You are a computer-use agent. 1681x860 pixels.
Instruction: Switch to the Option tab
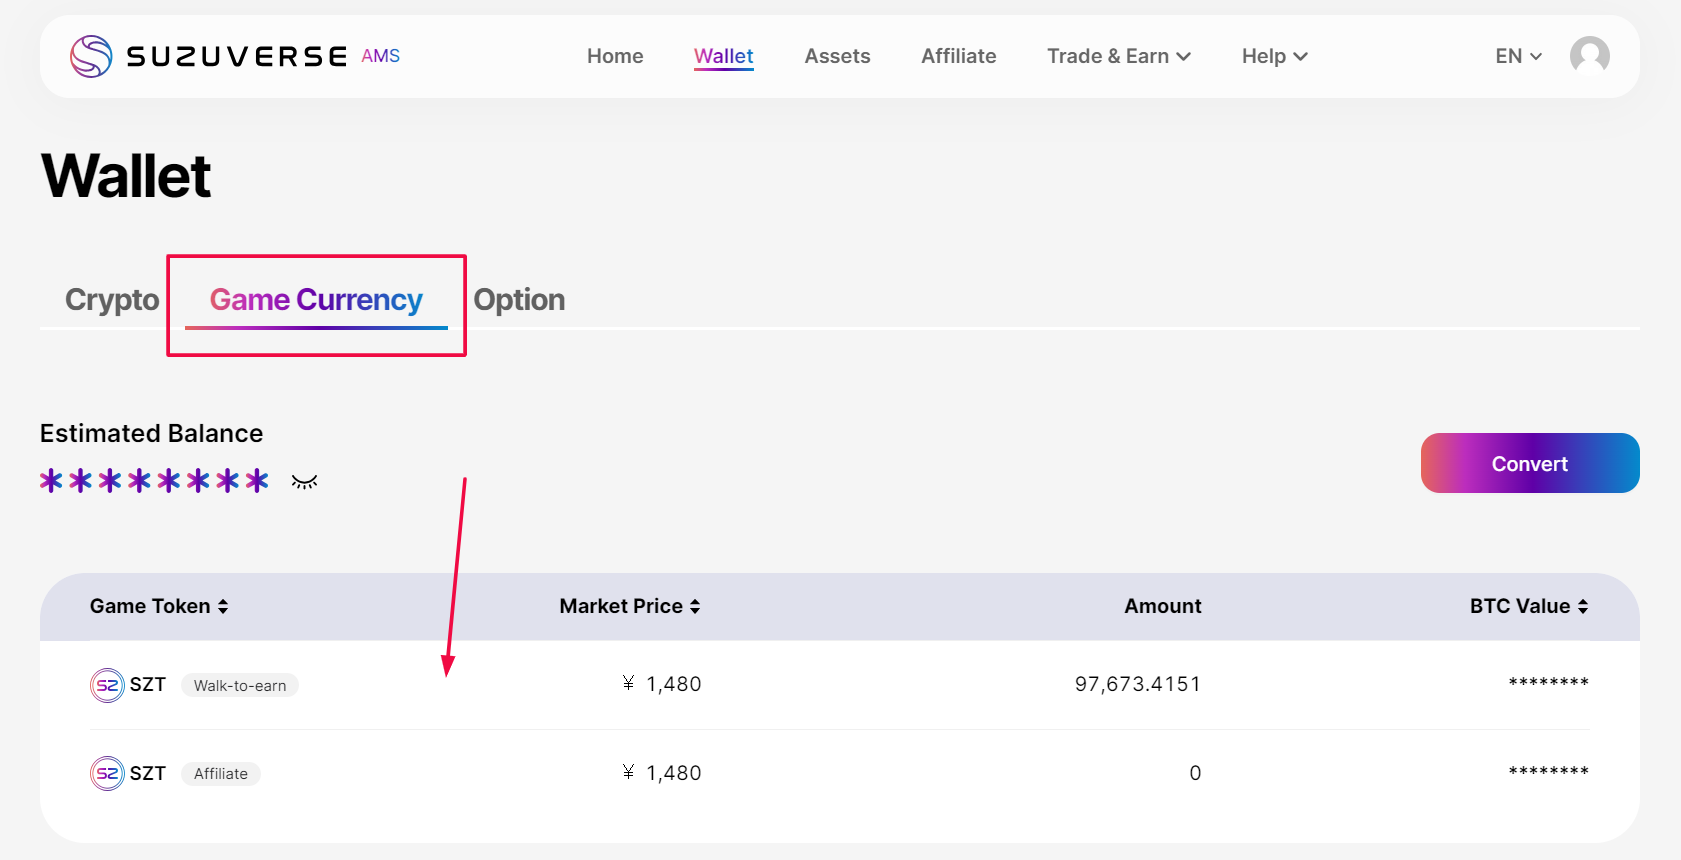(519, 300)
